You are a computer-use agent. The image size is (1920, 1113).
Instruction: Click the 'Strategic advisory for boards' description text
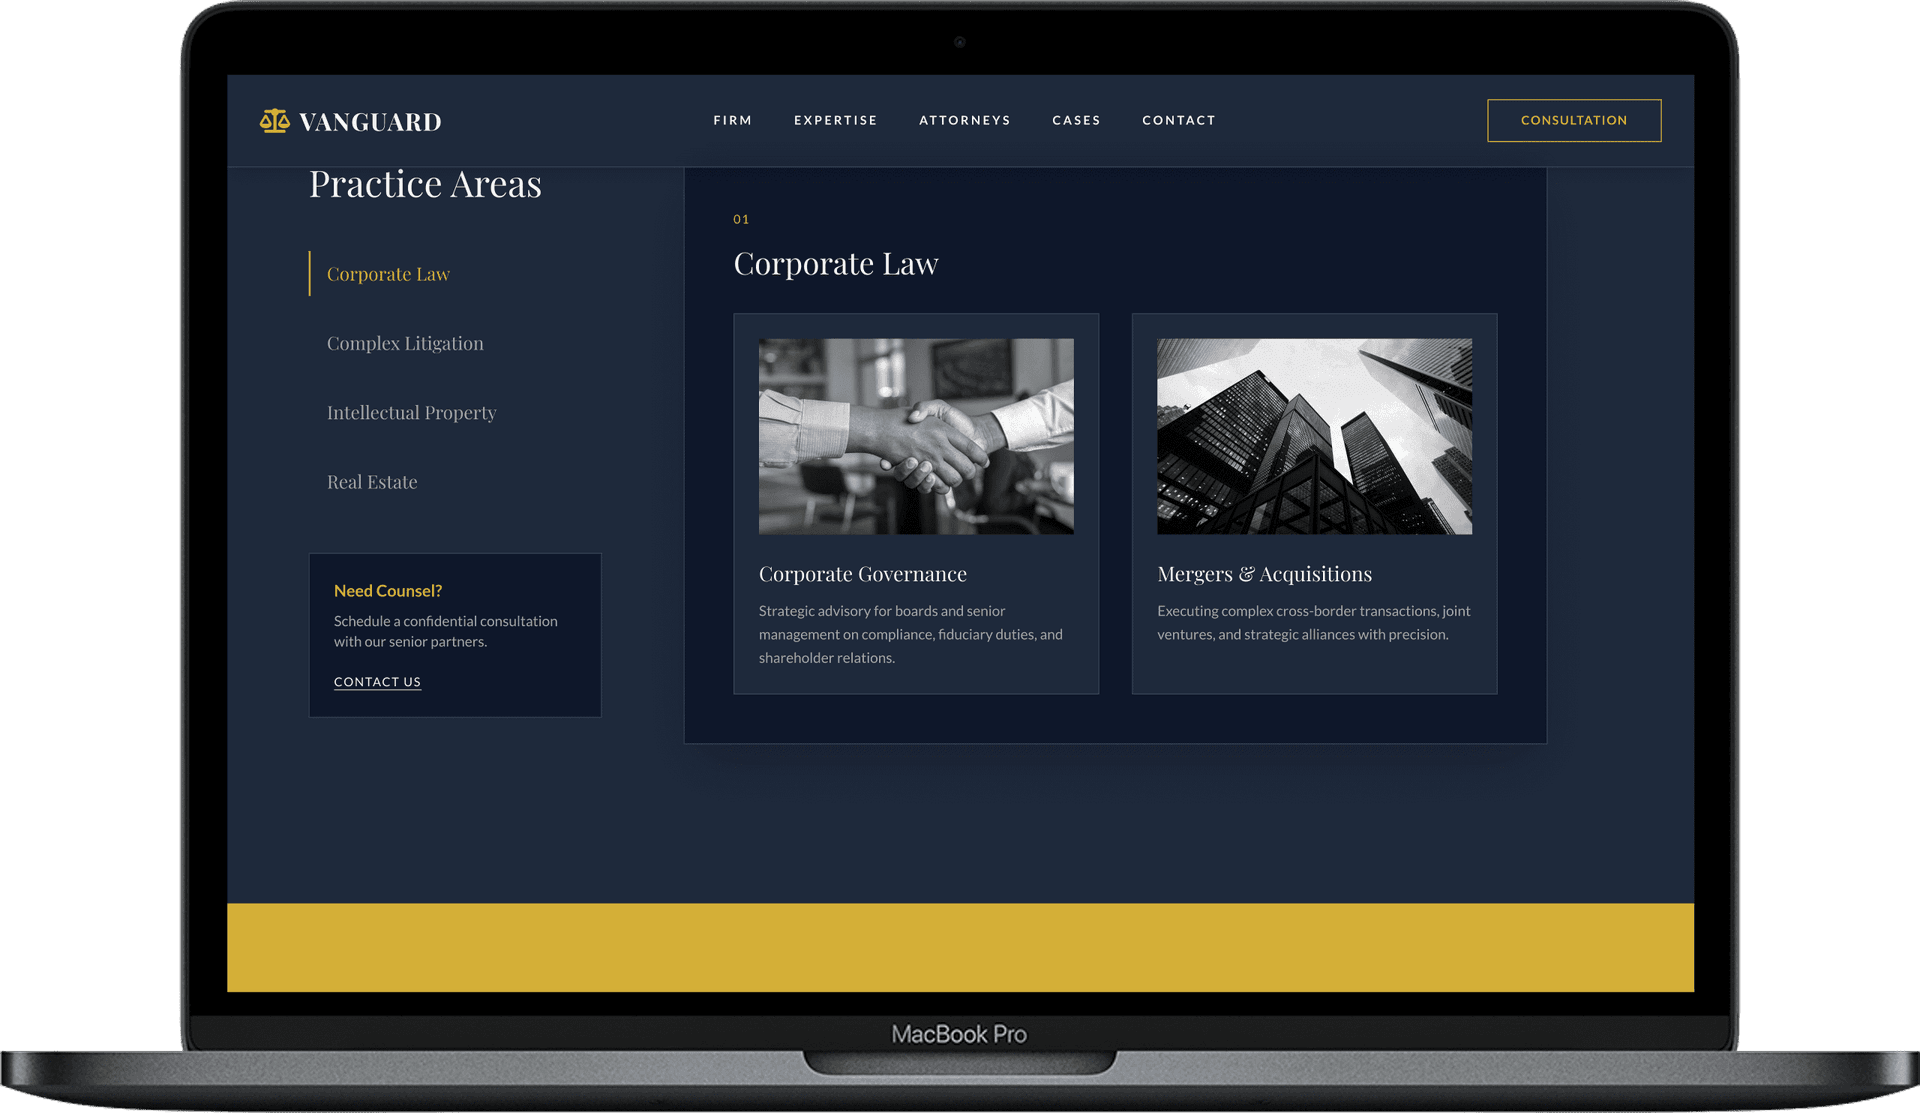[x=911, y=634]
